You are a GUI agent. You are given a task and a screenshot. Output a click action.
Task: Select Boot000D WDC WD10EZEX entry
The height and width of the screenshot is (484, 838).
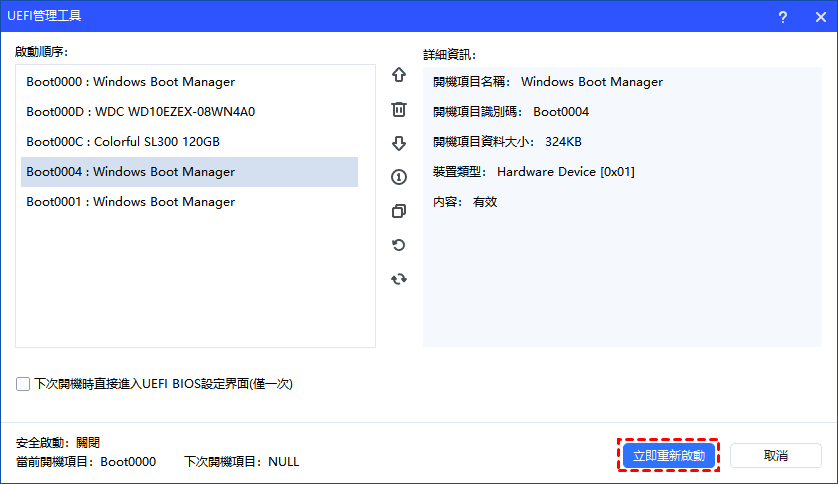(140, 112)
